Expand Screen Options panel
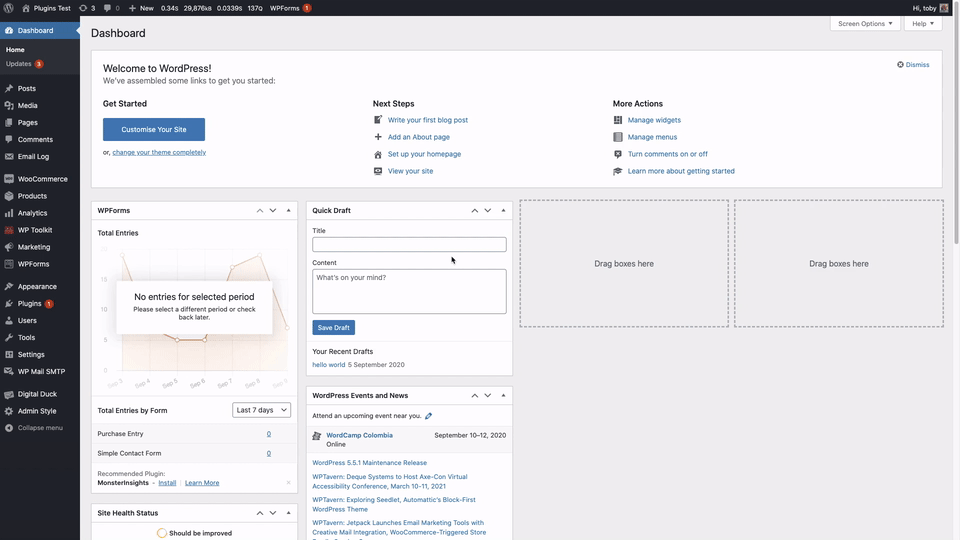 pyautogui.click(x=864, y=23)
